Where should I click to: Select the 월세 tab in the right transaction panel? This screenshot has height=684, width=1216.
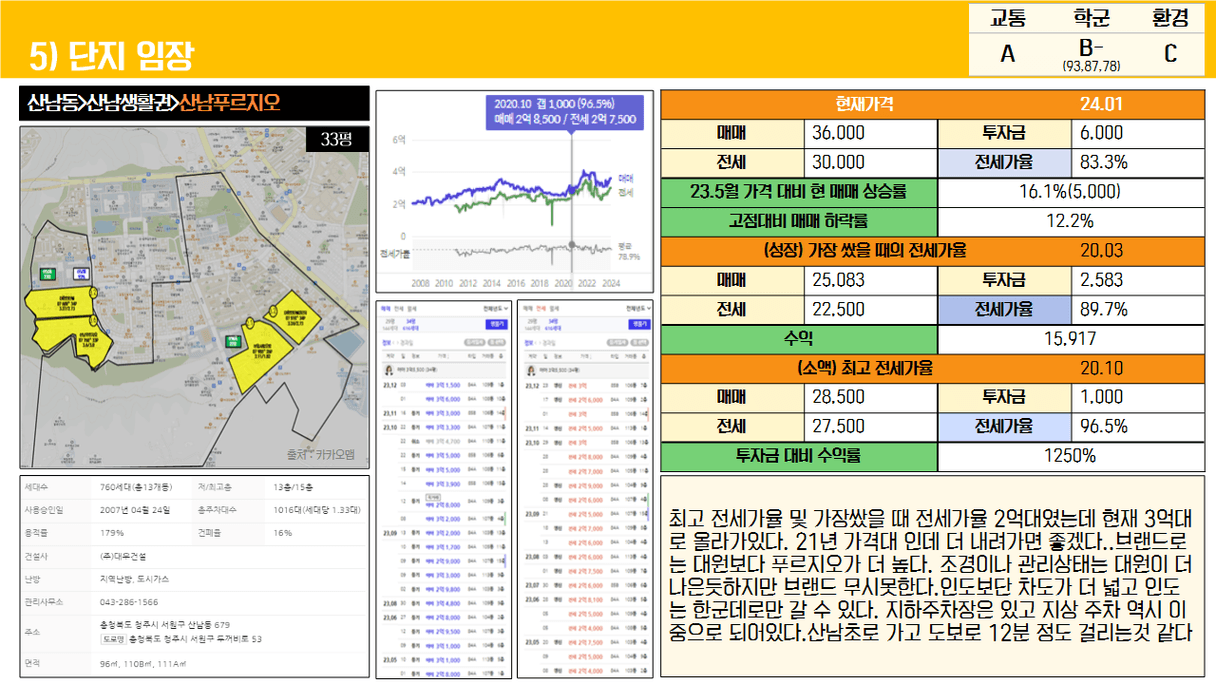554,308
